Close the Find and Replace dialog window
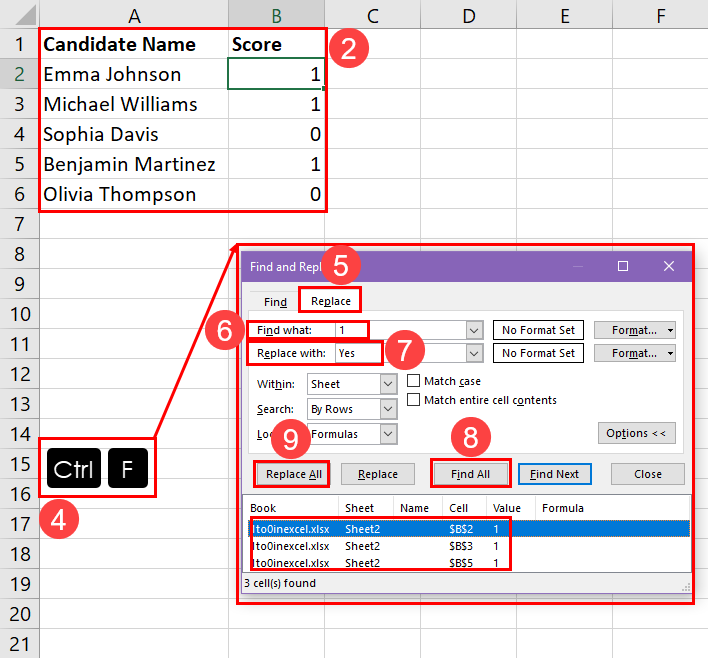The width and height of the screenshot is (708, 658). pyautogui.click(x=669, y=266)
